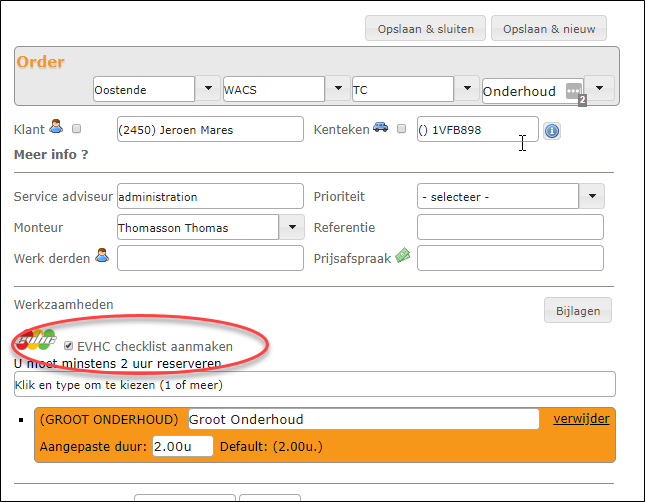Click the Service adviseur administration field
Viewport: 645px width, 502px height.
(210, 196)
